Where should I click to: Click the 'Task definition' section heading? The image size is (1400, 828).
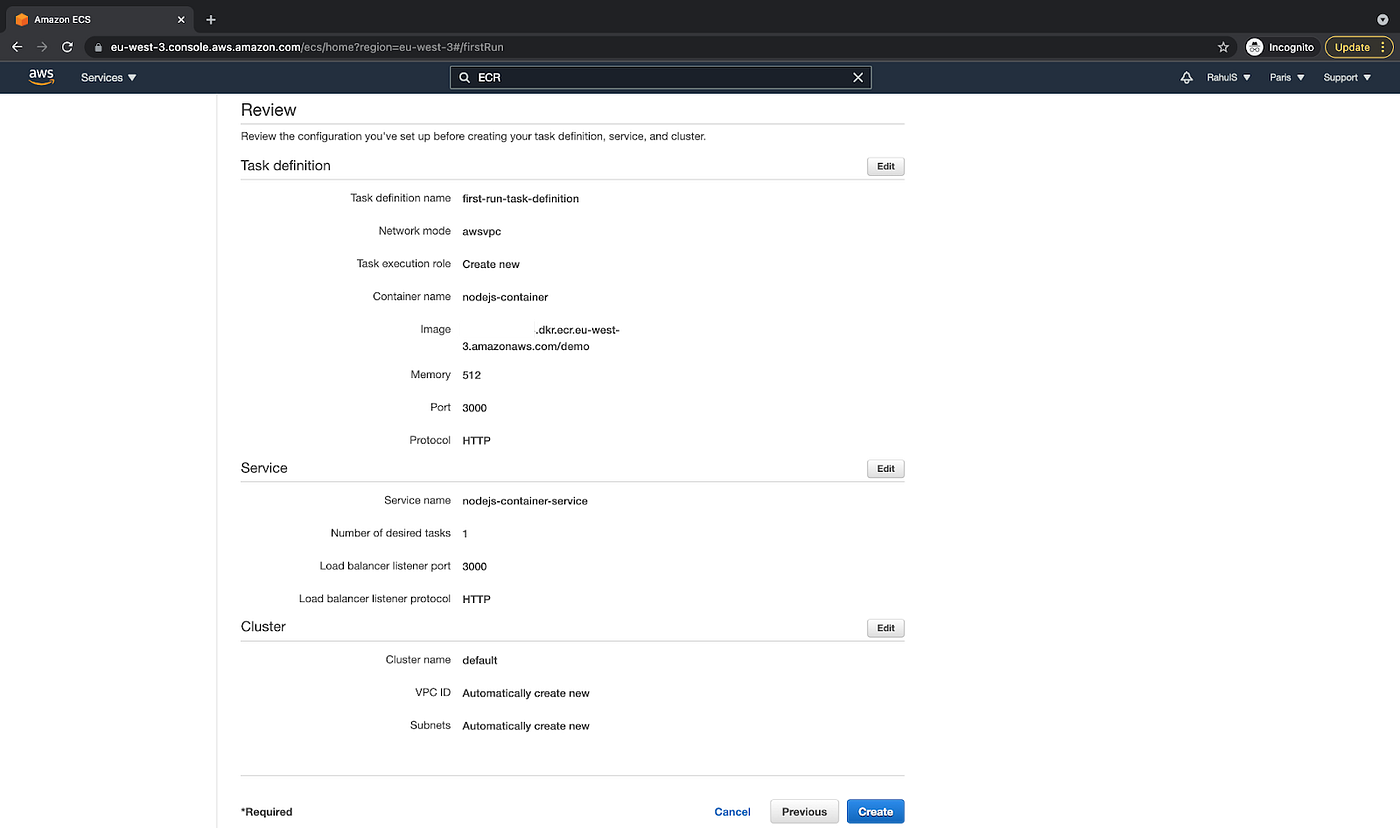(x=286, y=166)
